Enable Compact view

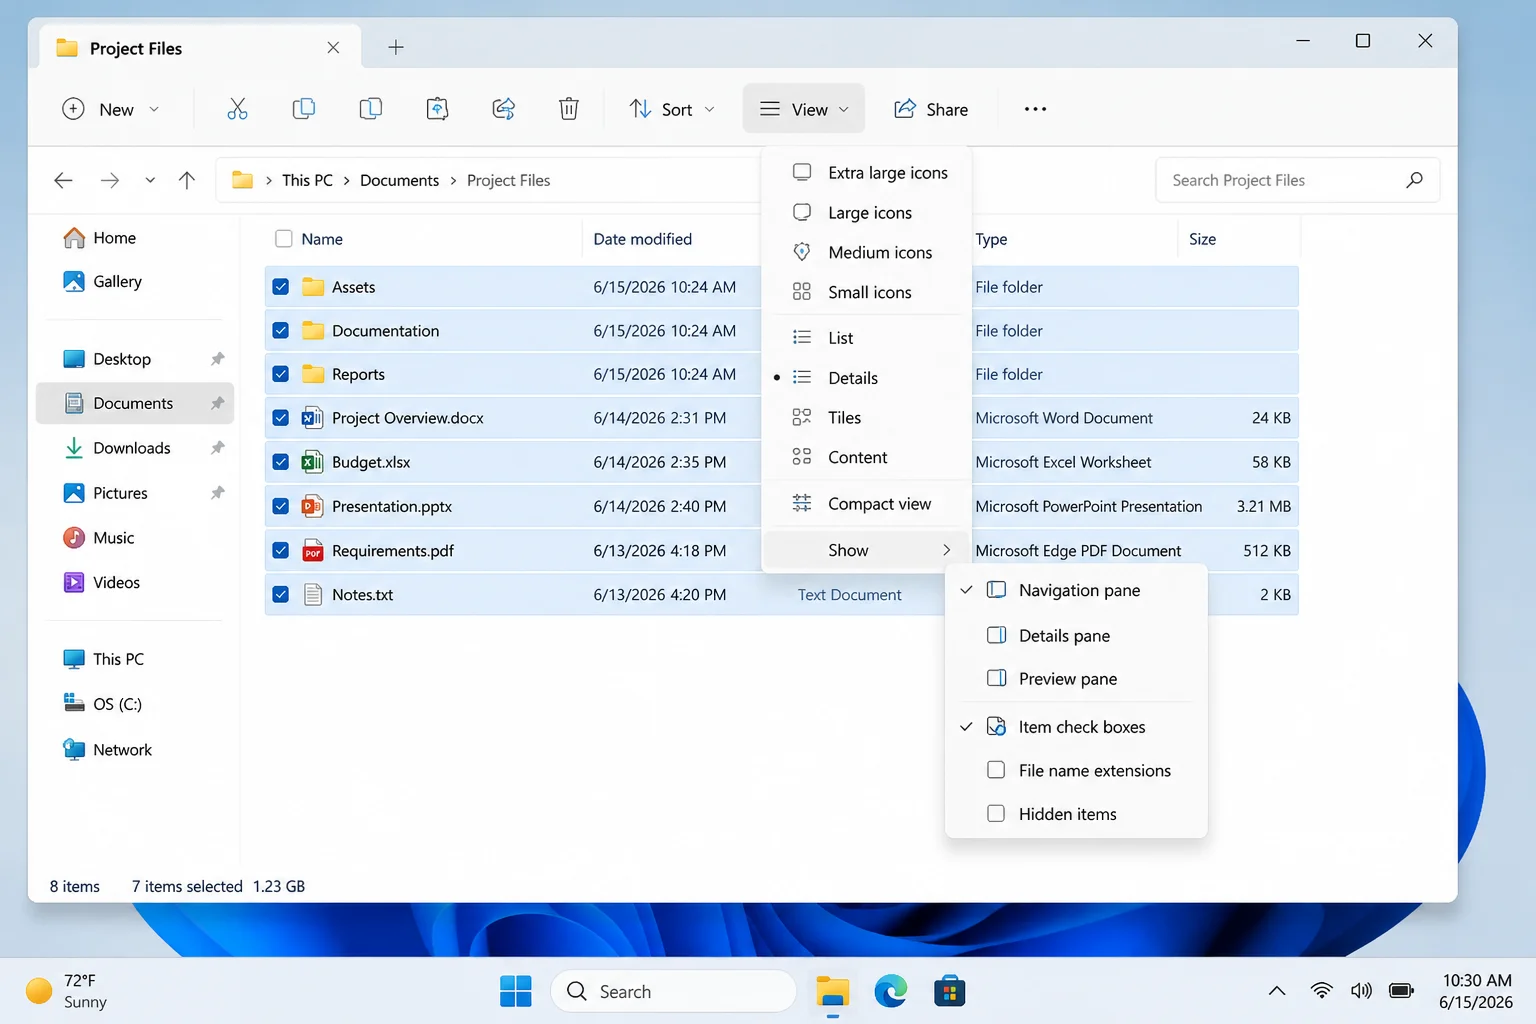coord(866,504)
